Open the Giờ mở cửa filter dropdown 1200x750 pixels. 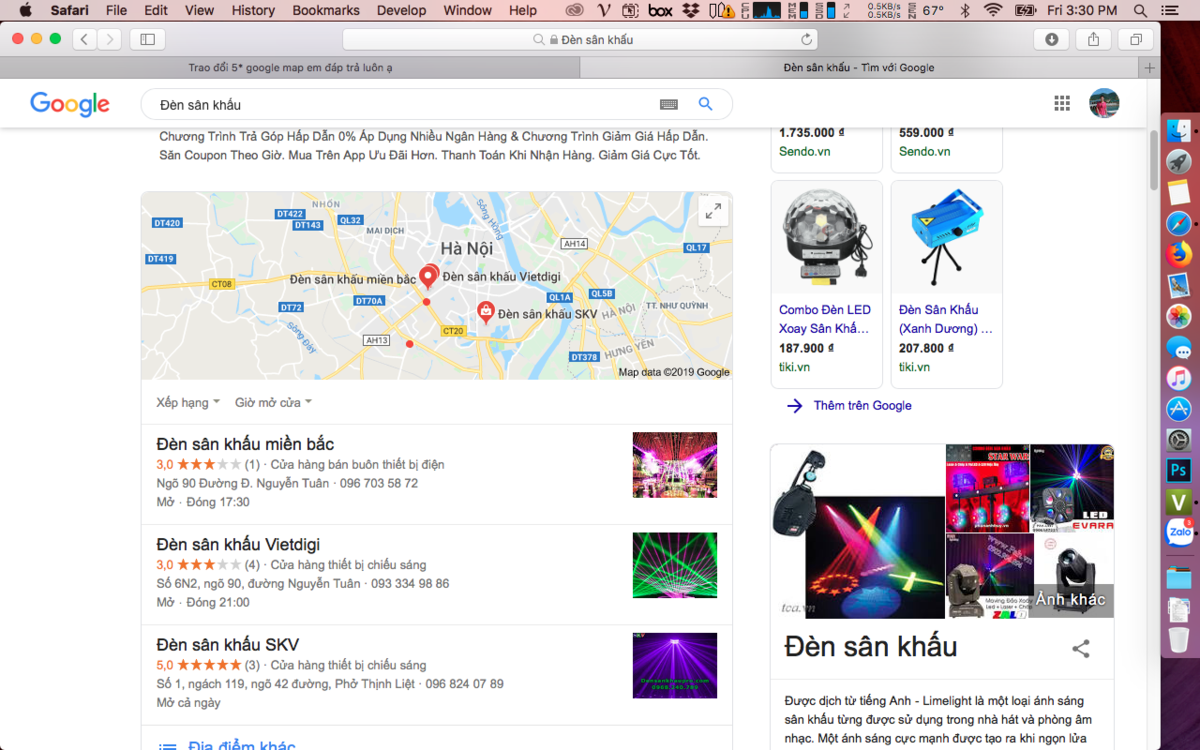[273, 402]
